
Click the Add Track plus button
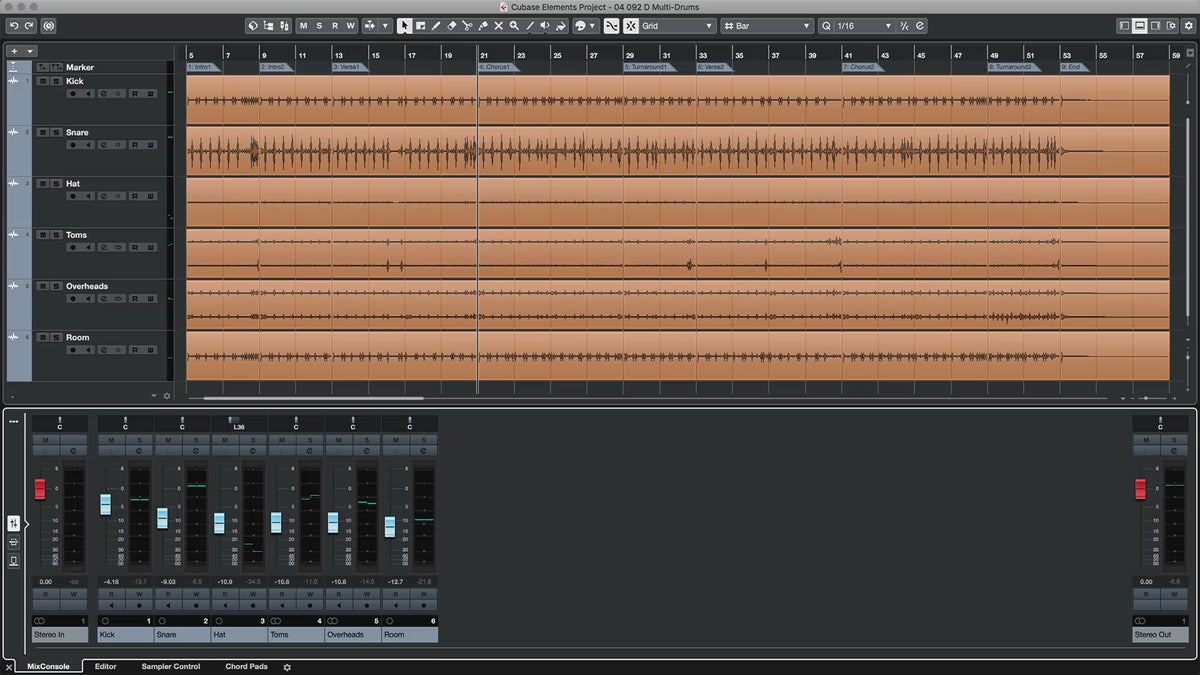[x=14, y=51]
